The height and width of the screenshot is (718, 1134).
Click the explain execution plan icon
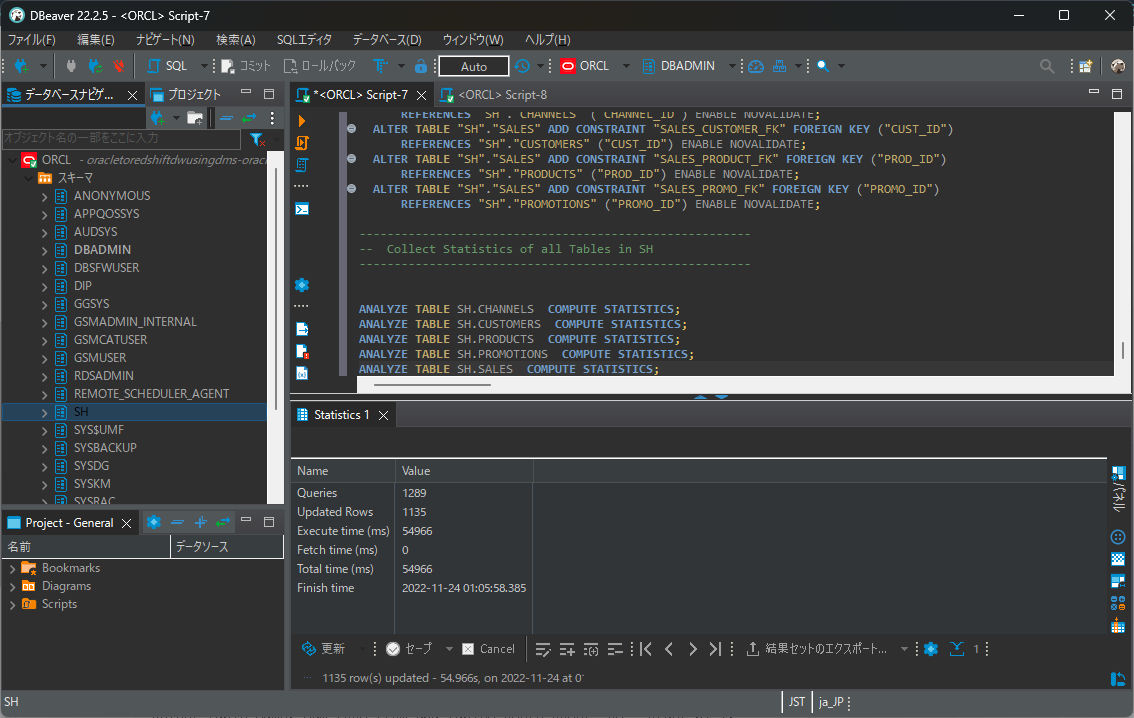point(302,165)
